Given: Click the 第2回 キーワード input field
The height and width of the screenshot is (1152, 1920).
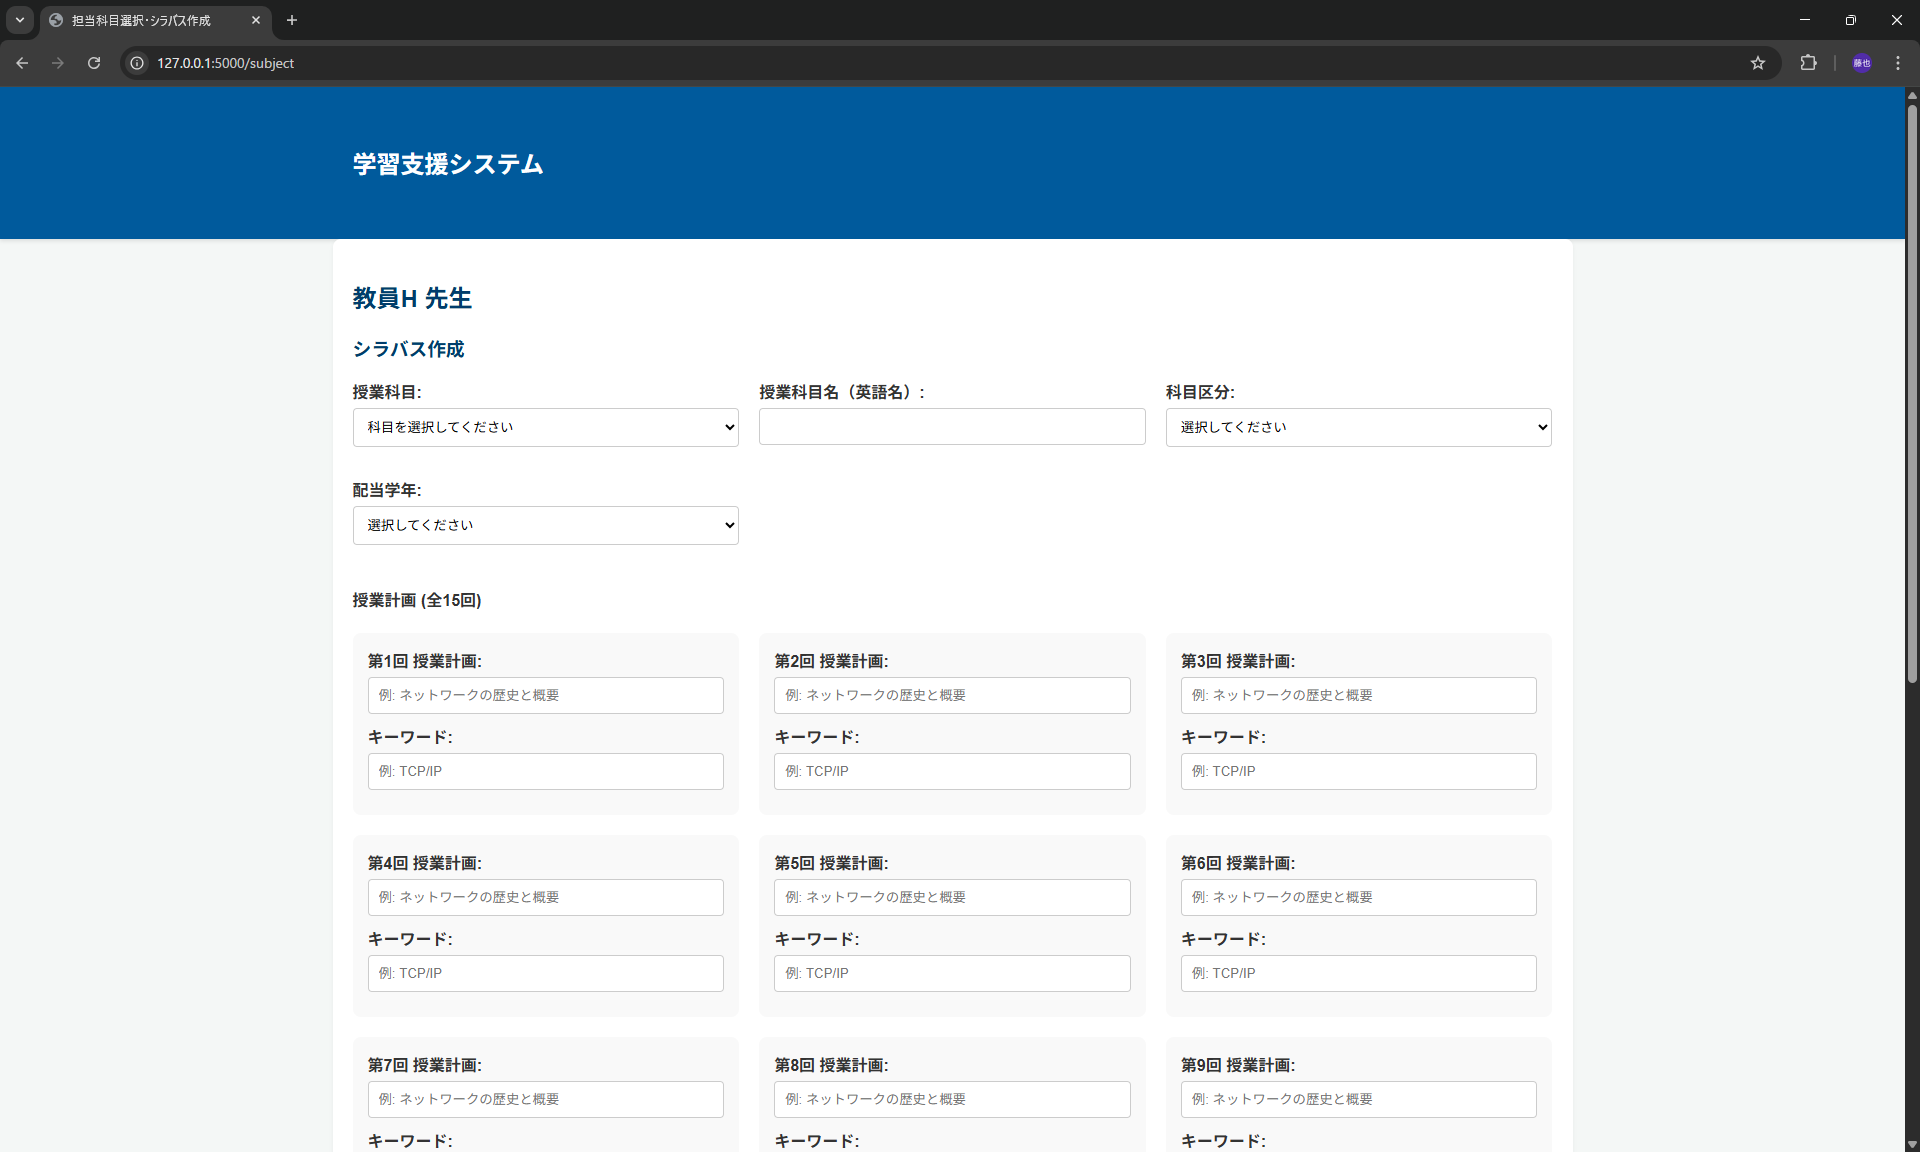Looking at the screenshot, I should point(951,771).
